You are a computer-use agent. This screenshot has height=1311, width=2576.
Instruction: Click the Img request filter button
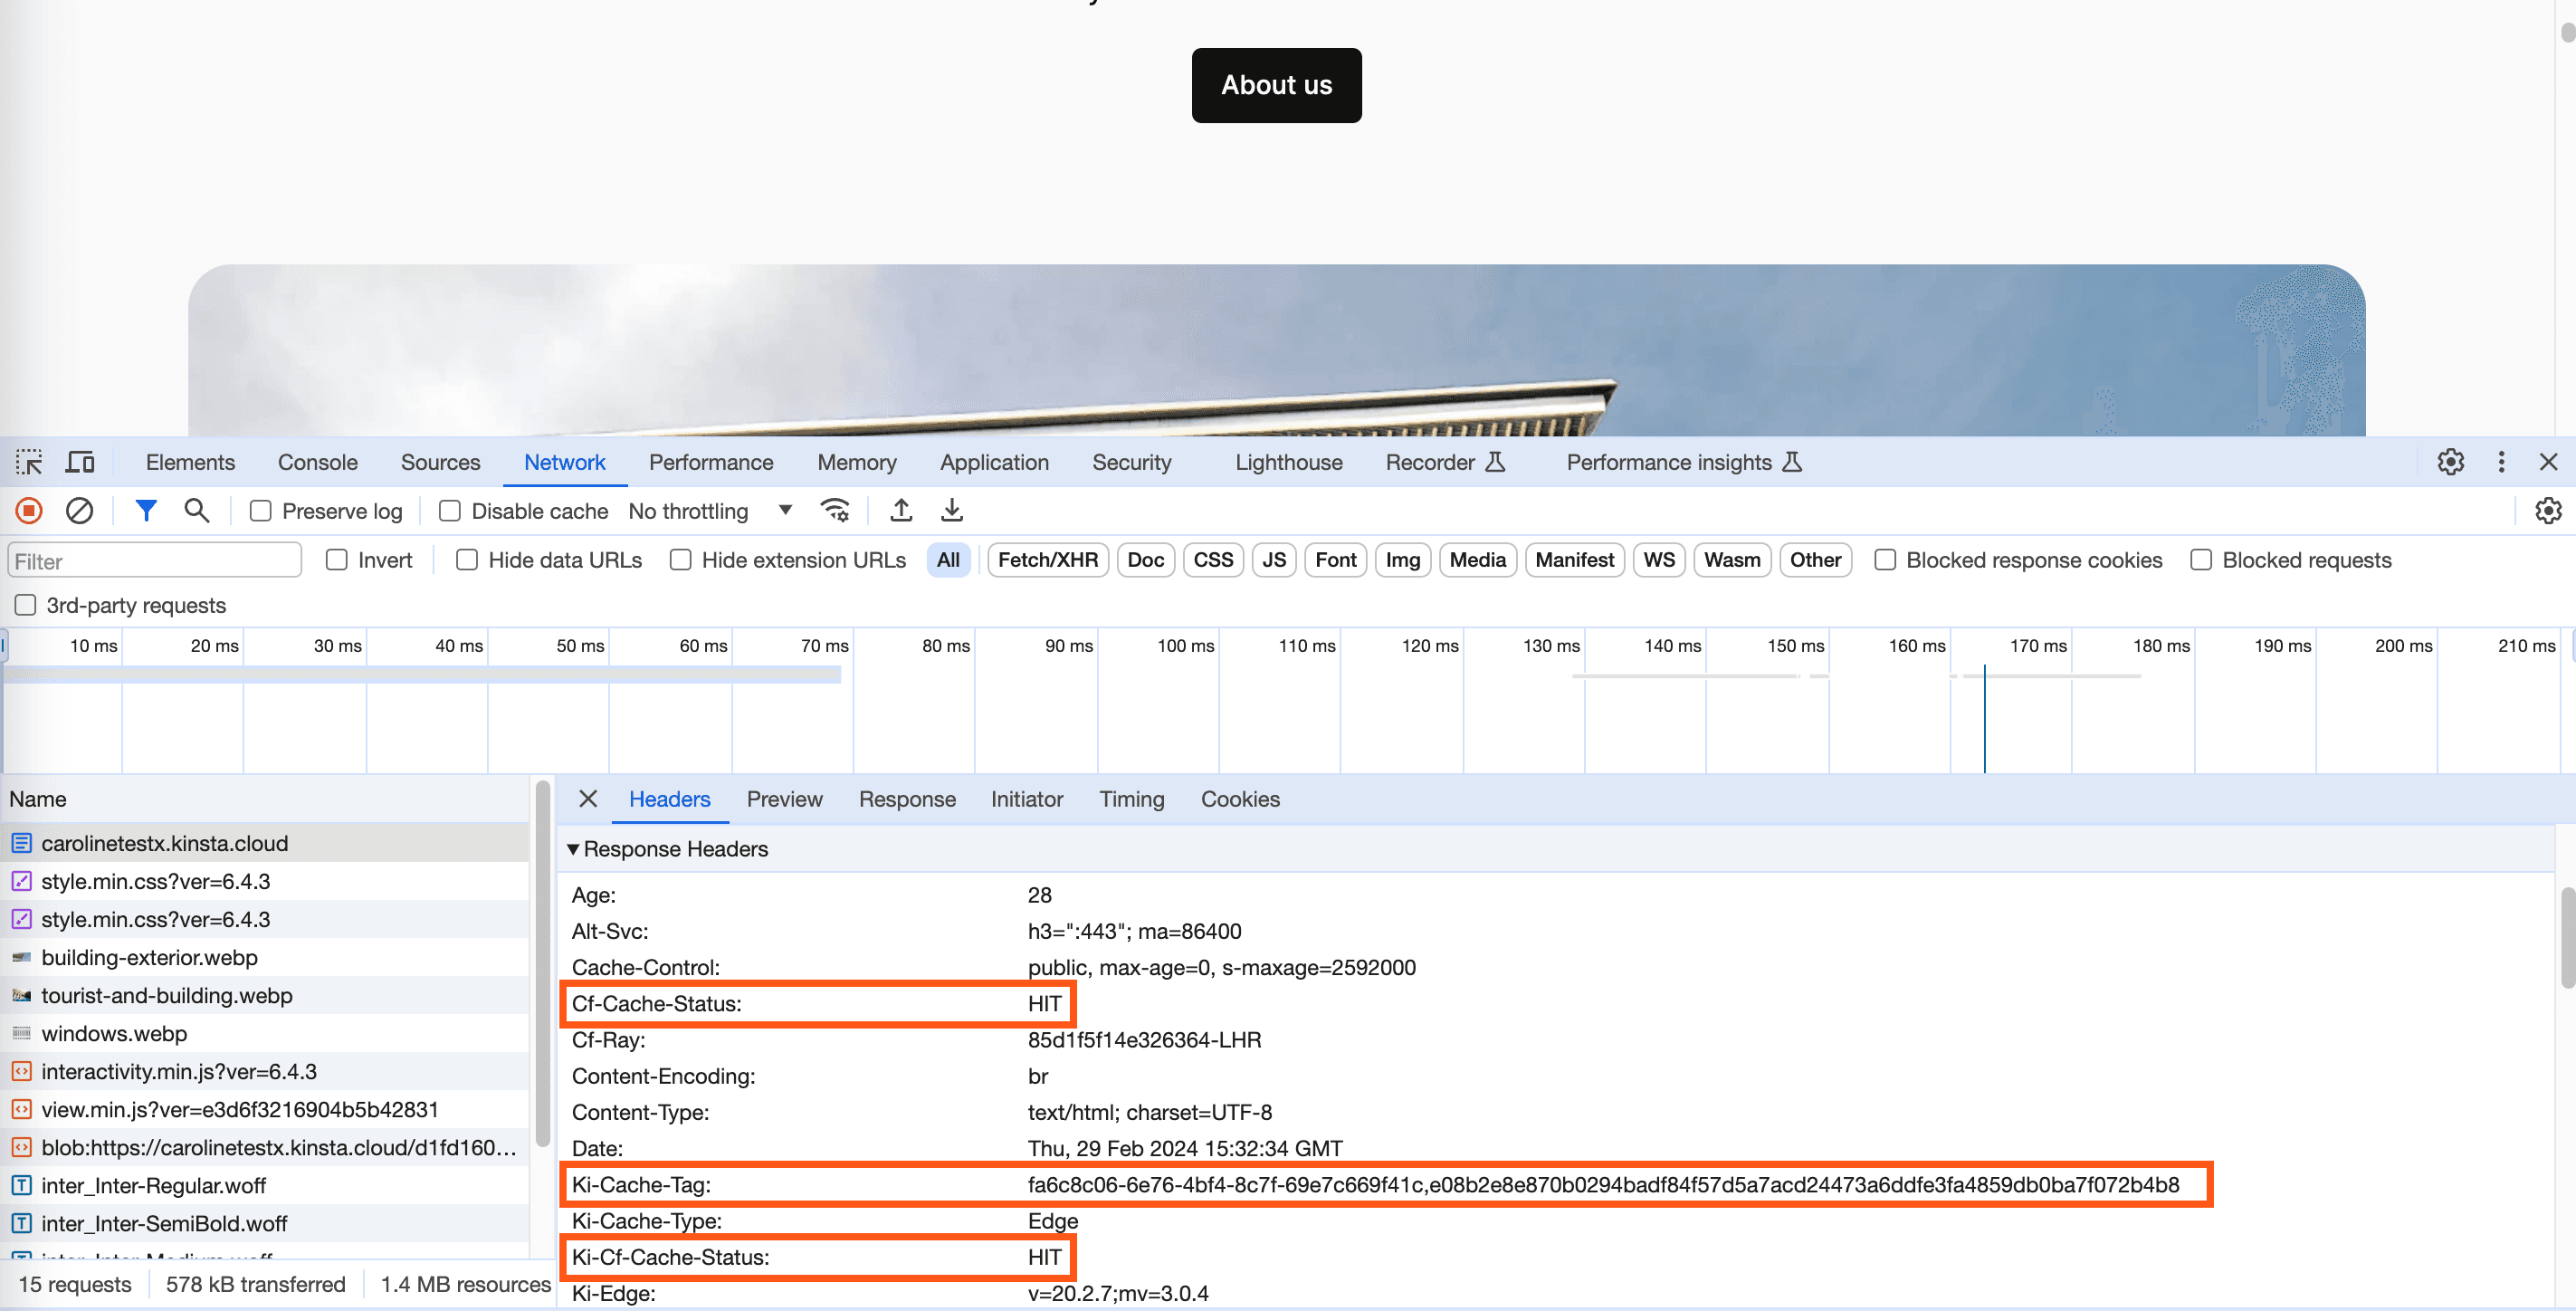pyautogui.click(x=1403, y=560)
